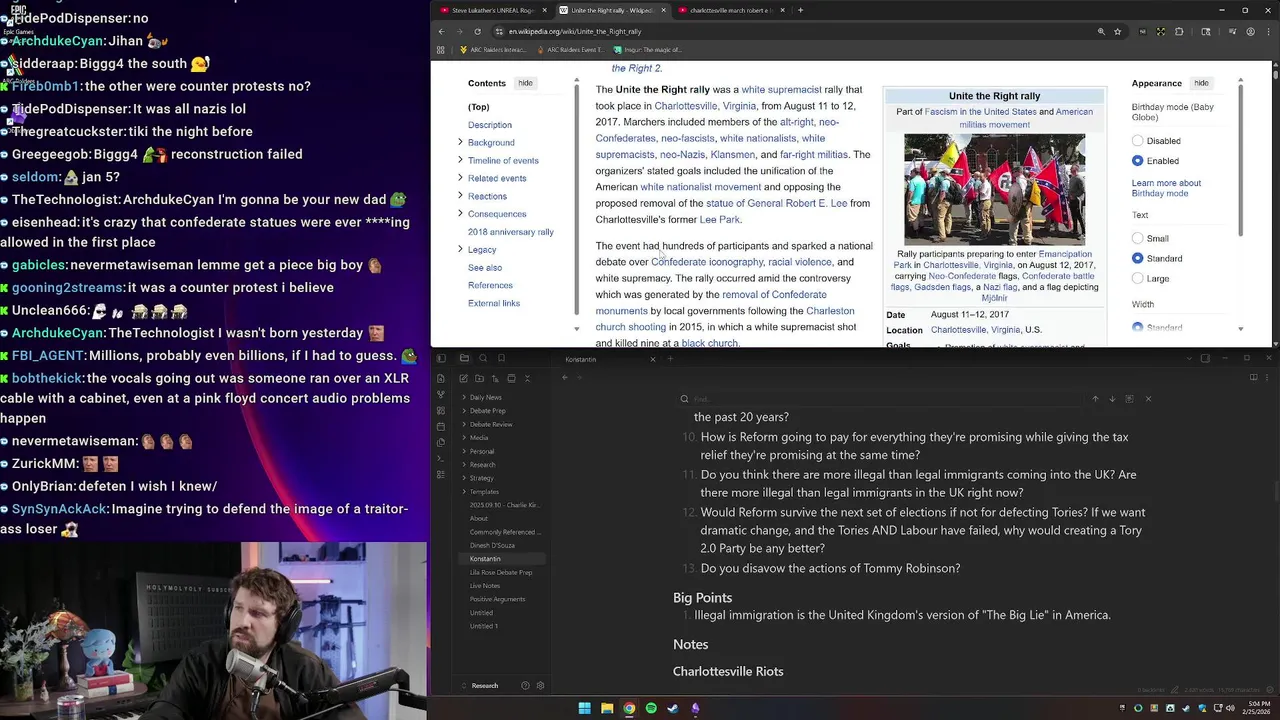Select Birthday mode Disabled radio button
Screen dimensions: 1280x720
(1137, 141)
